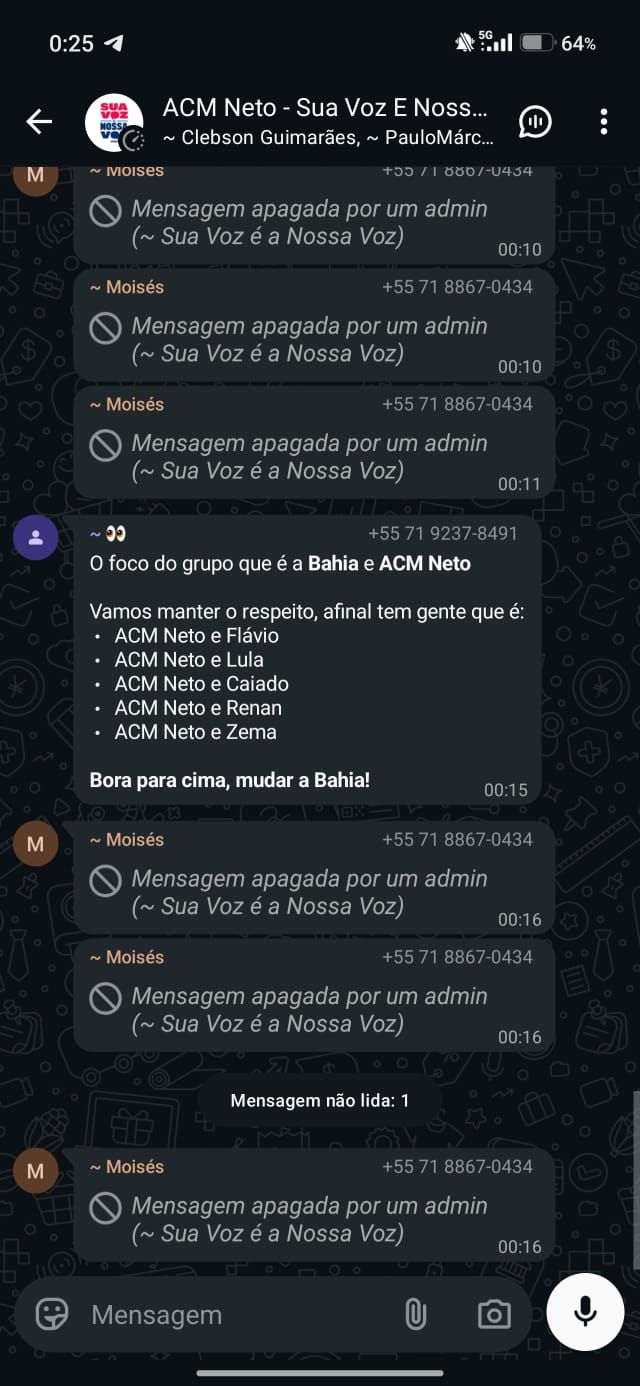Open the camera from message bar
Viewport: 640px width, 1386px height.
[494, 1314]
